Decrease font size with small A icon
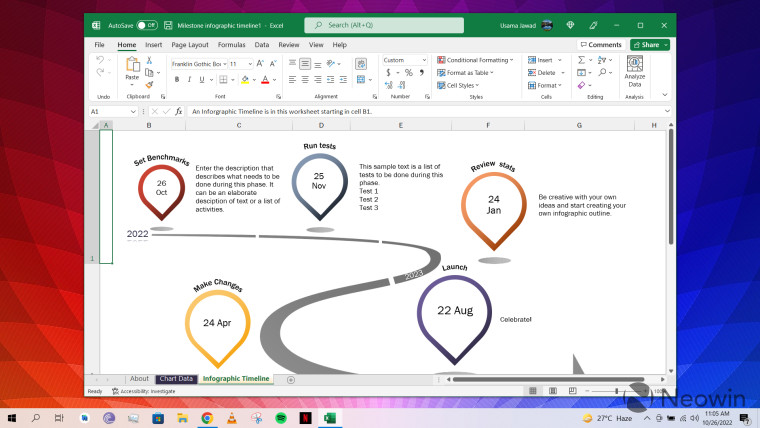This screenshot has width=760, height=428. 273,63
